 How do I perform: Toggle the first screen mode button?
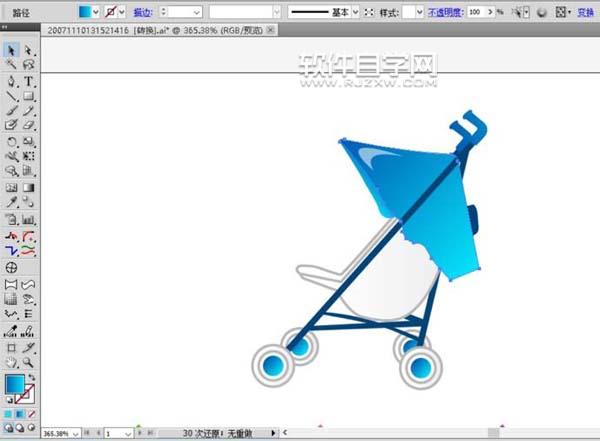point(8,428)
